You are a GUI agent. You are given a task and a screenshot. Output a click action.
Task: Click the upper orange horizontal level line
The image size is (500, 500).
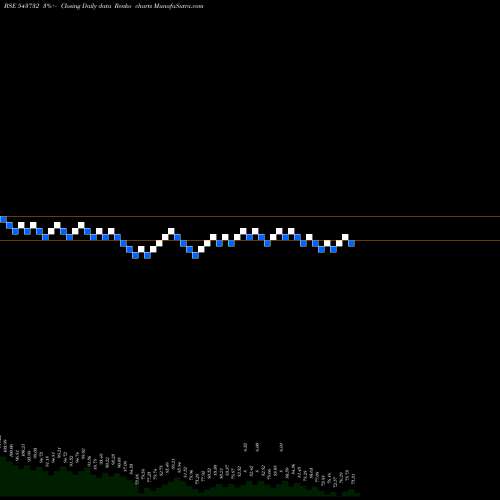[250, 217]
